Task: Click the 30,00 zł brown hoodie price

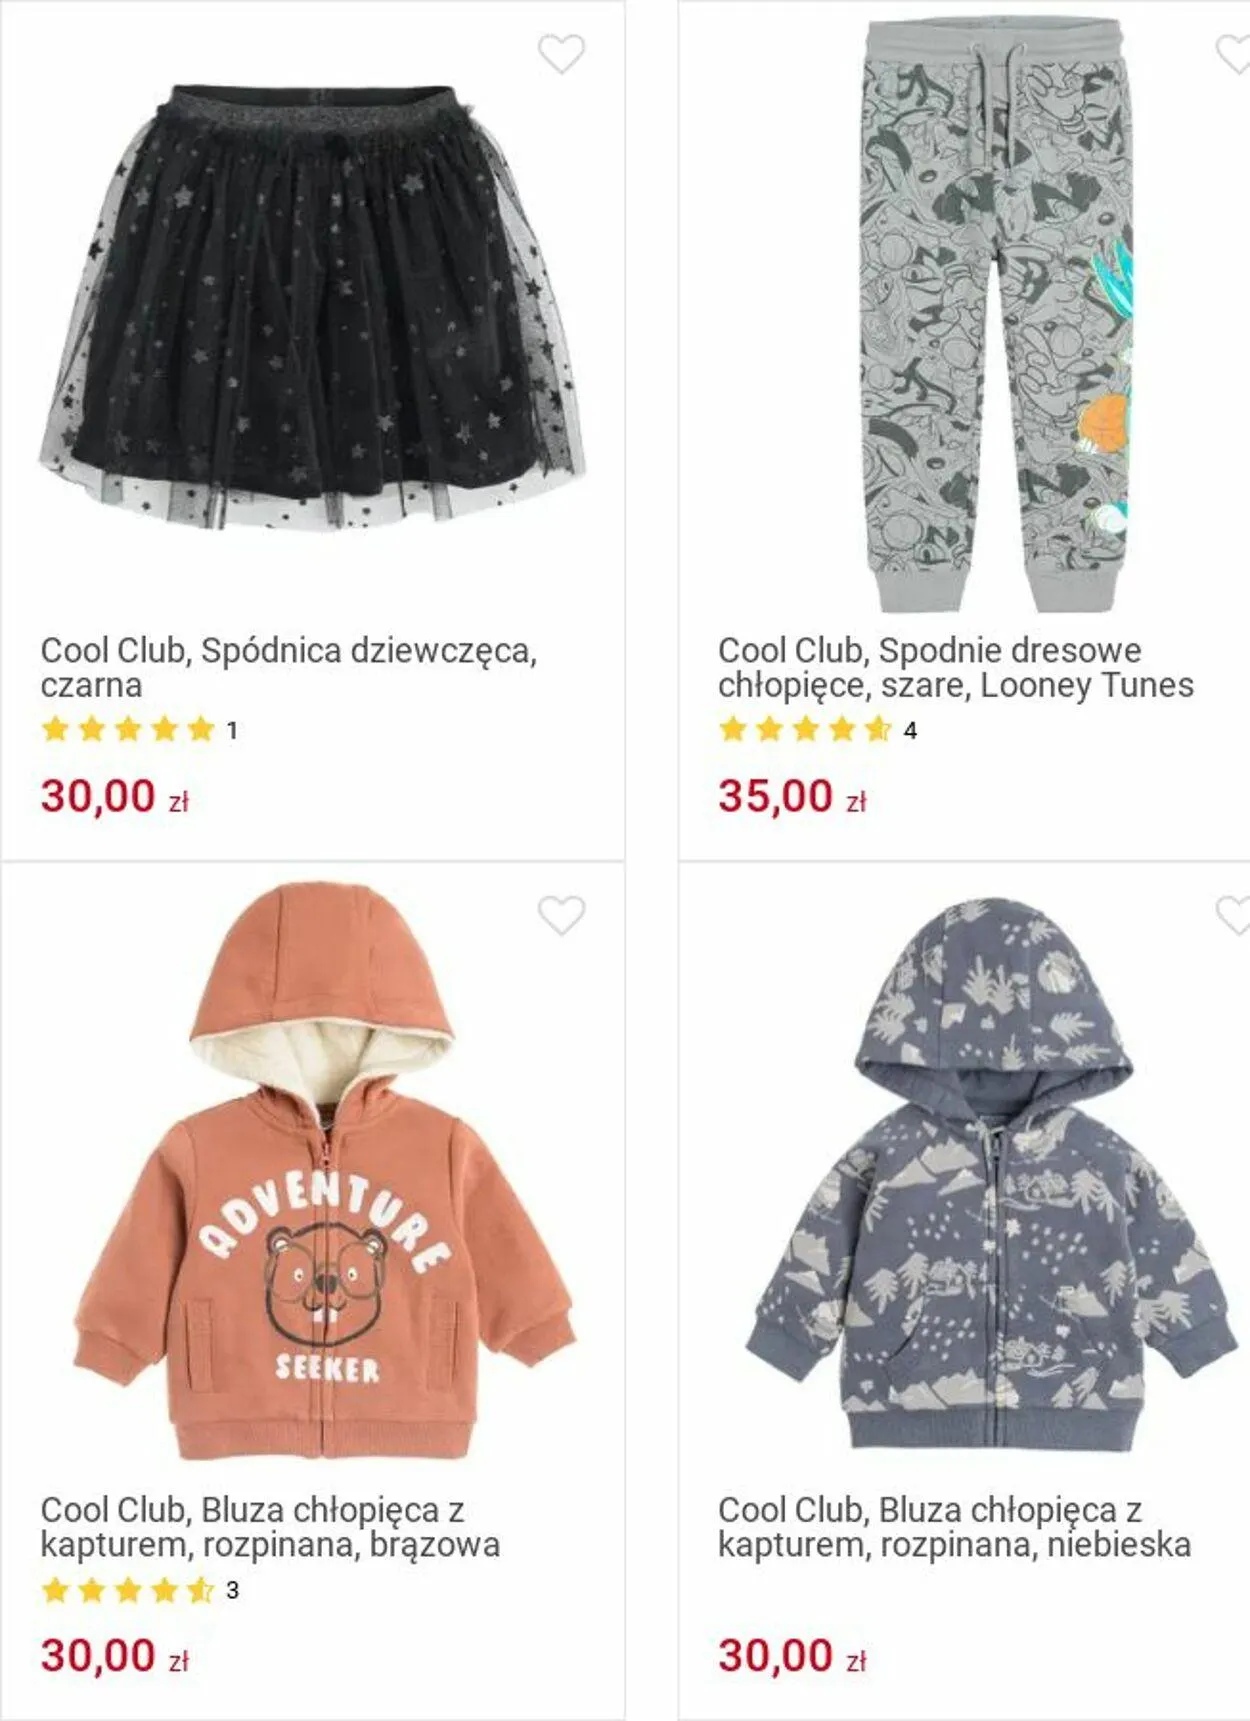Action: coord(115,1656)
